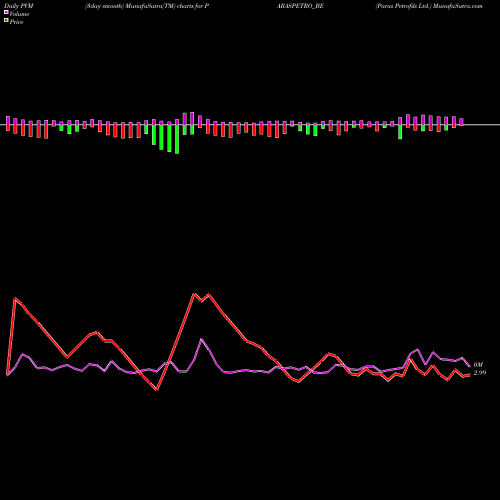
Task: Click the Volume legend color swatch
Action: [6, 13]
